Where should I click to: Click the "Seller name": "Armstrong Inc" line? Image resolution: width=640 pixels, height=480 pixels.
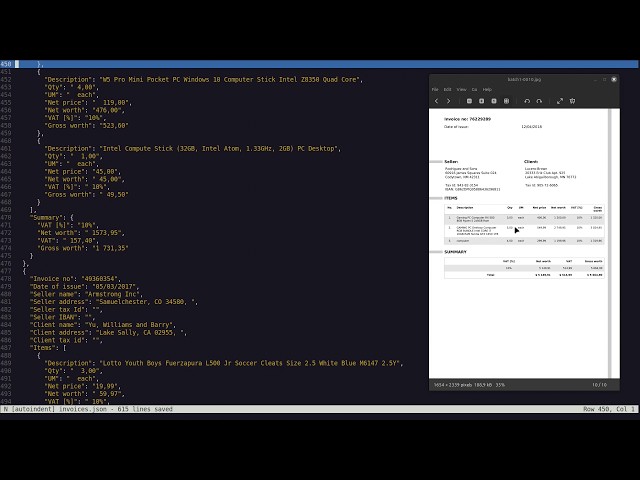coord(86,294)
